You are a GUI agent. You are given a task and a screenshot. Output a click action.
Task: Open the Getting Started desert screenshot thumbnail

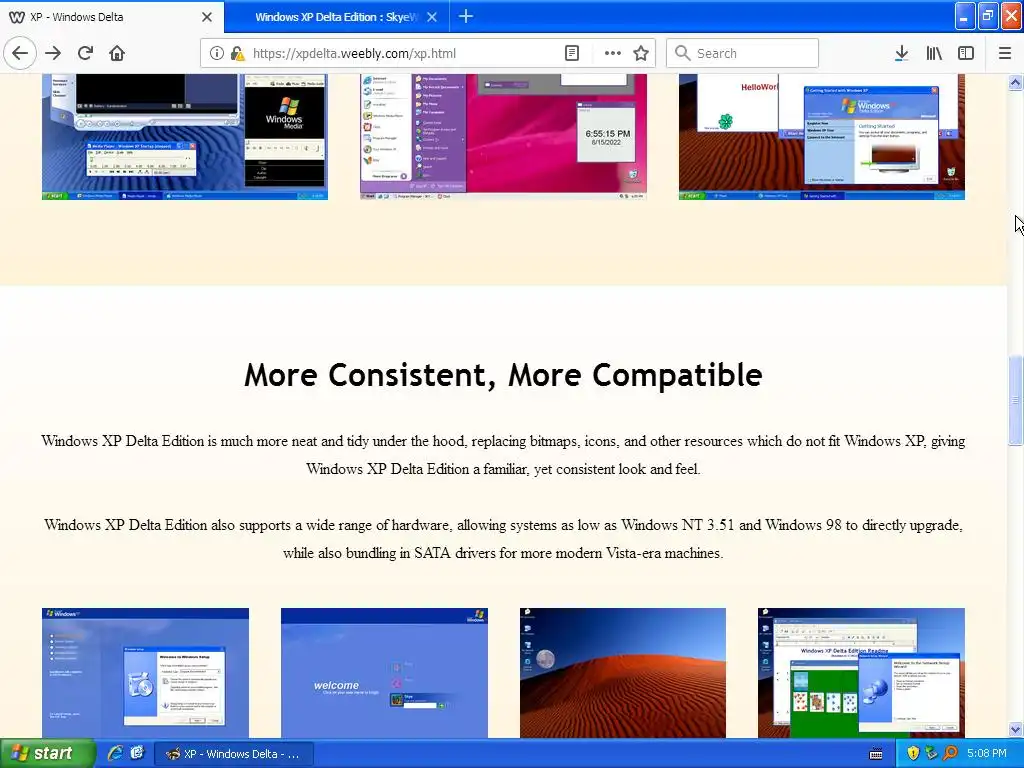(822, 136)
